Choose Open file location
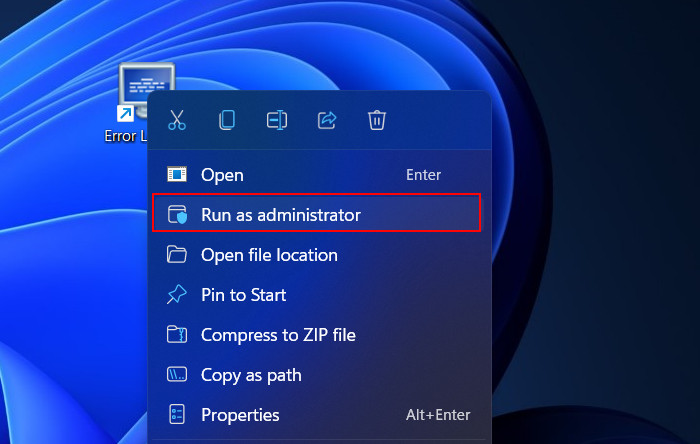Screen dimensions: 700x444 click(317, 255)
